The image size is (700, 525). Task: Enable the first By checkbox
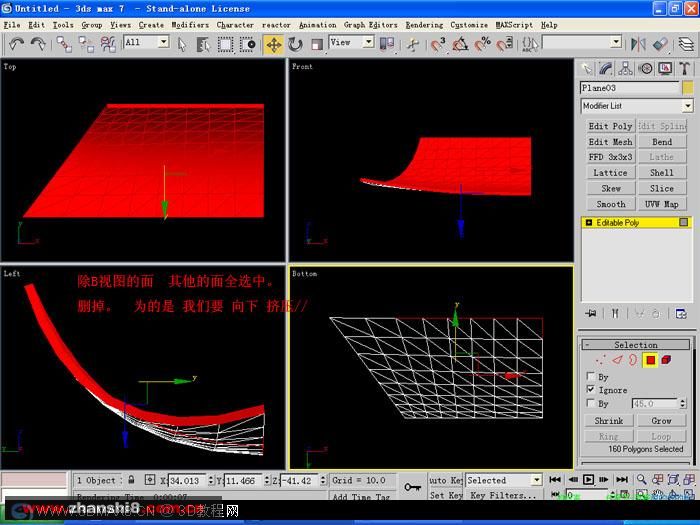point(591,376)
